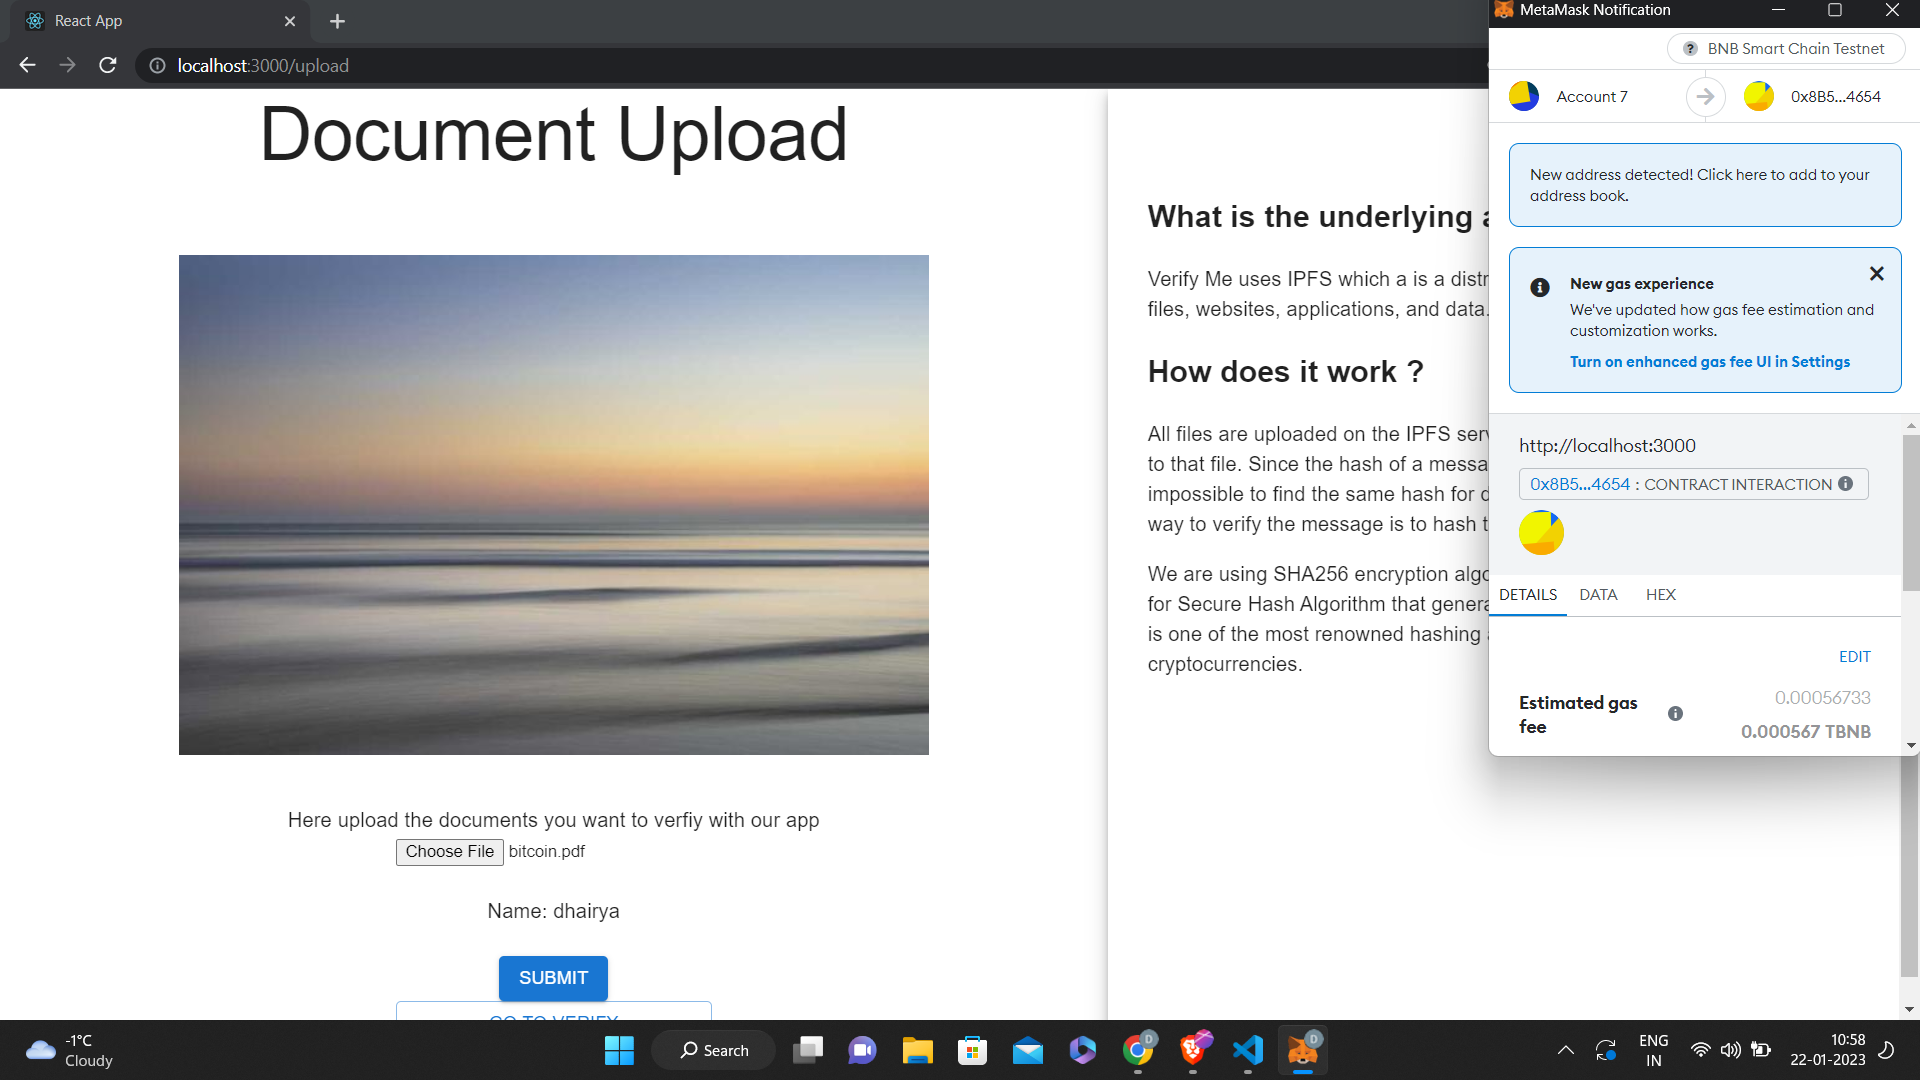1920x1080 pixels.
Task: Click the contract interaction info icon
Action: coord(1846,484)
